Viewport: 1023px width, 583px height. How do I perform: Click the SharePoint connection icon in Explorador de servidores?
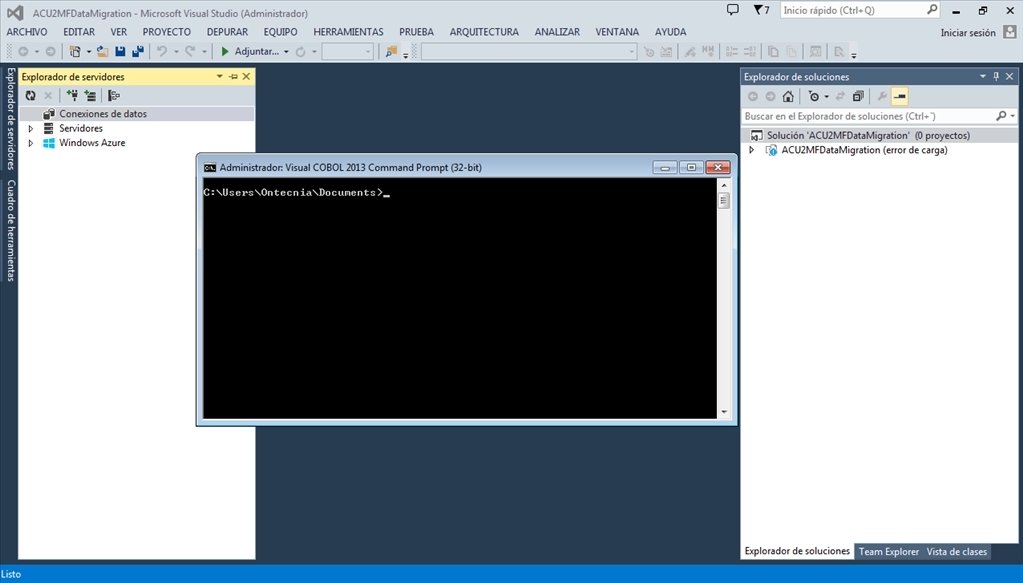(114, 96)
